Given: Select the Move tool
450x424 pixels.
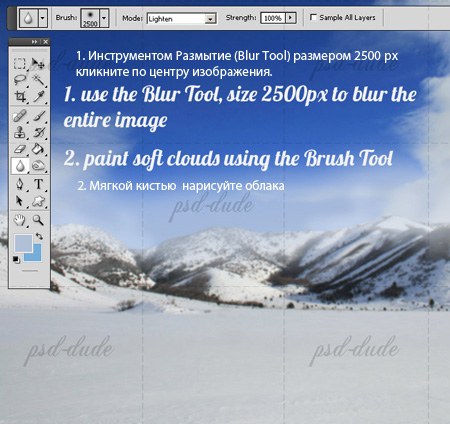Looking at the screenshot, I should tap(39, 63).
